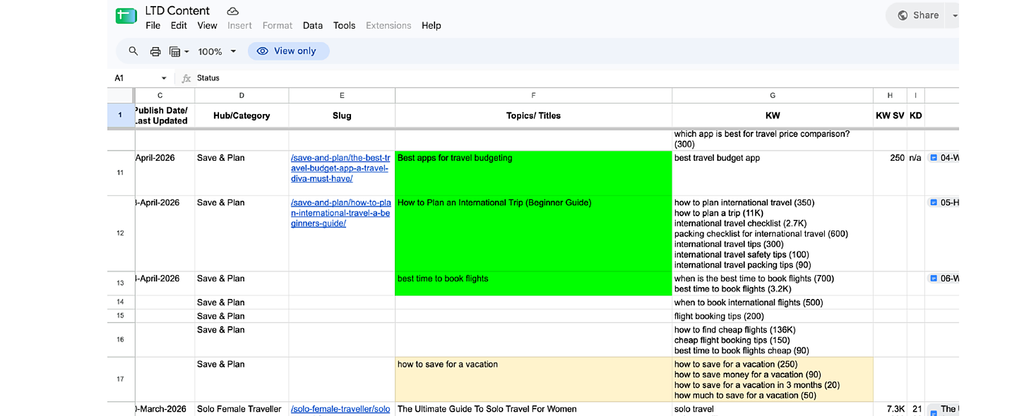
Task: Open the solo-female-traveller slug link
Action: [x=341, y=409]
